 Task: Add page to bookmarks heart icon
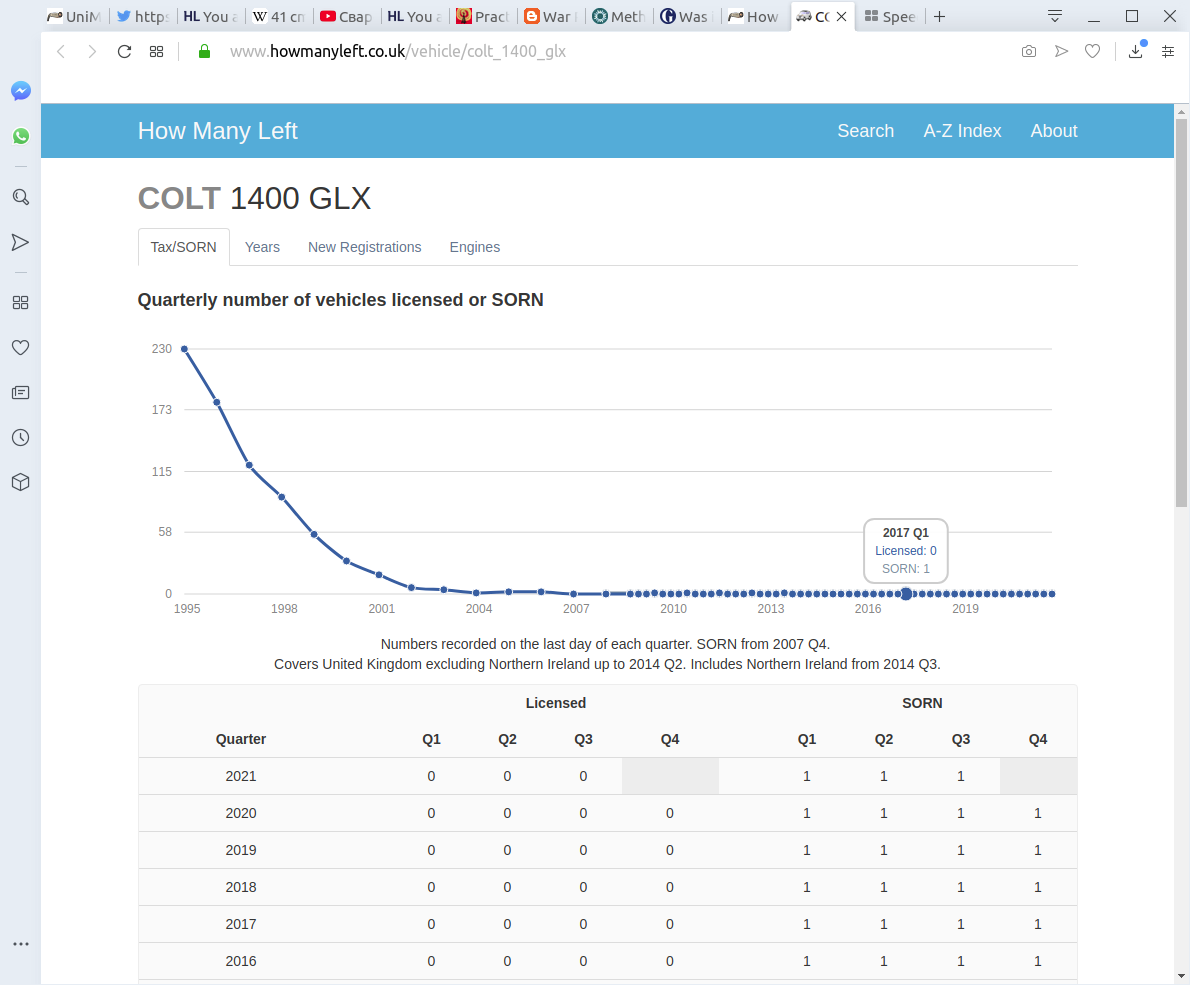click(x=1093, y=52)
